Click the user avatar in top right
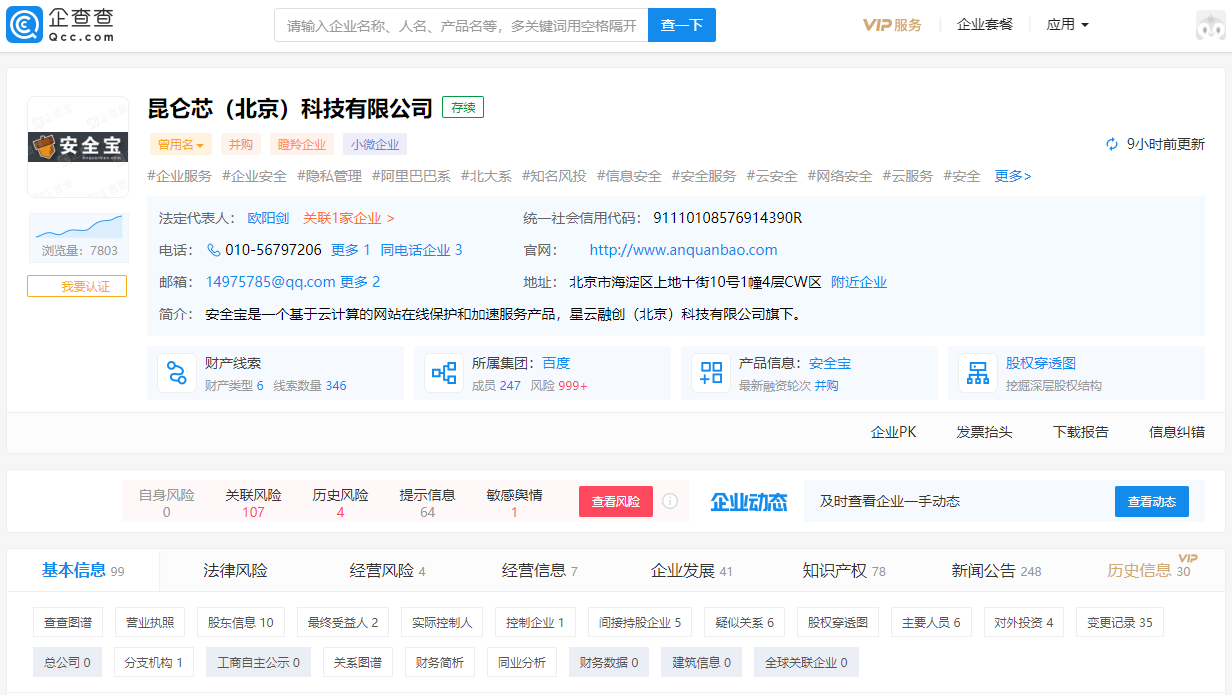This screenshot has width=1232, height=695. tap(1211, 26)
